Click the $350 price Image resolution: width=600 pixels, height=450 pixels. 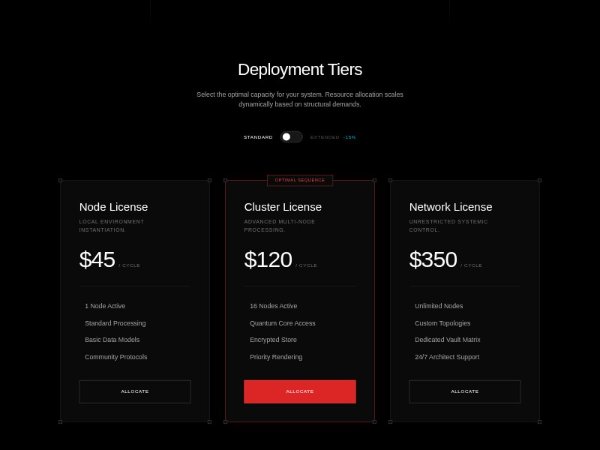pos(433,260)
